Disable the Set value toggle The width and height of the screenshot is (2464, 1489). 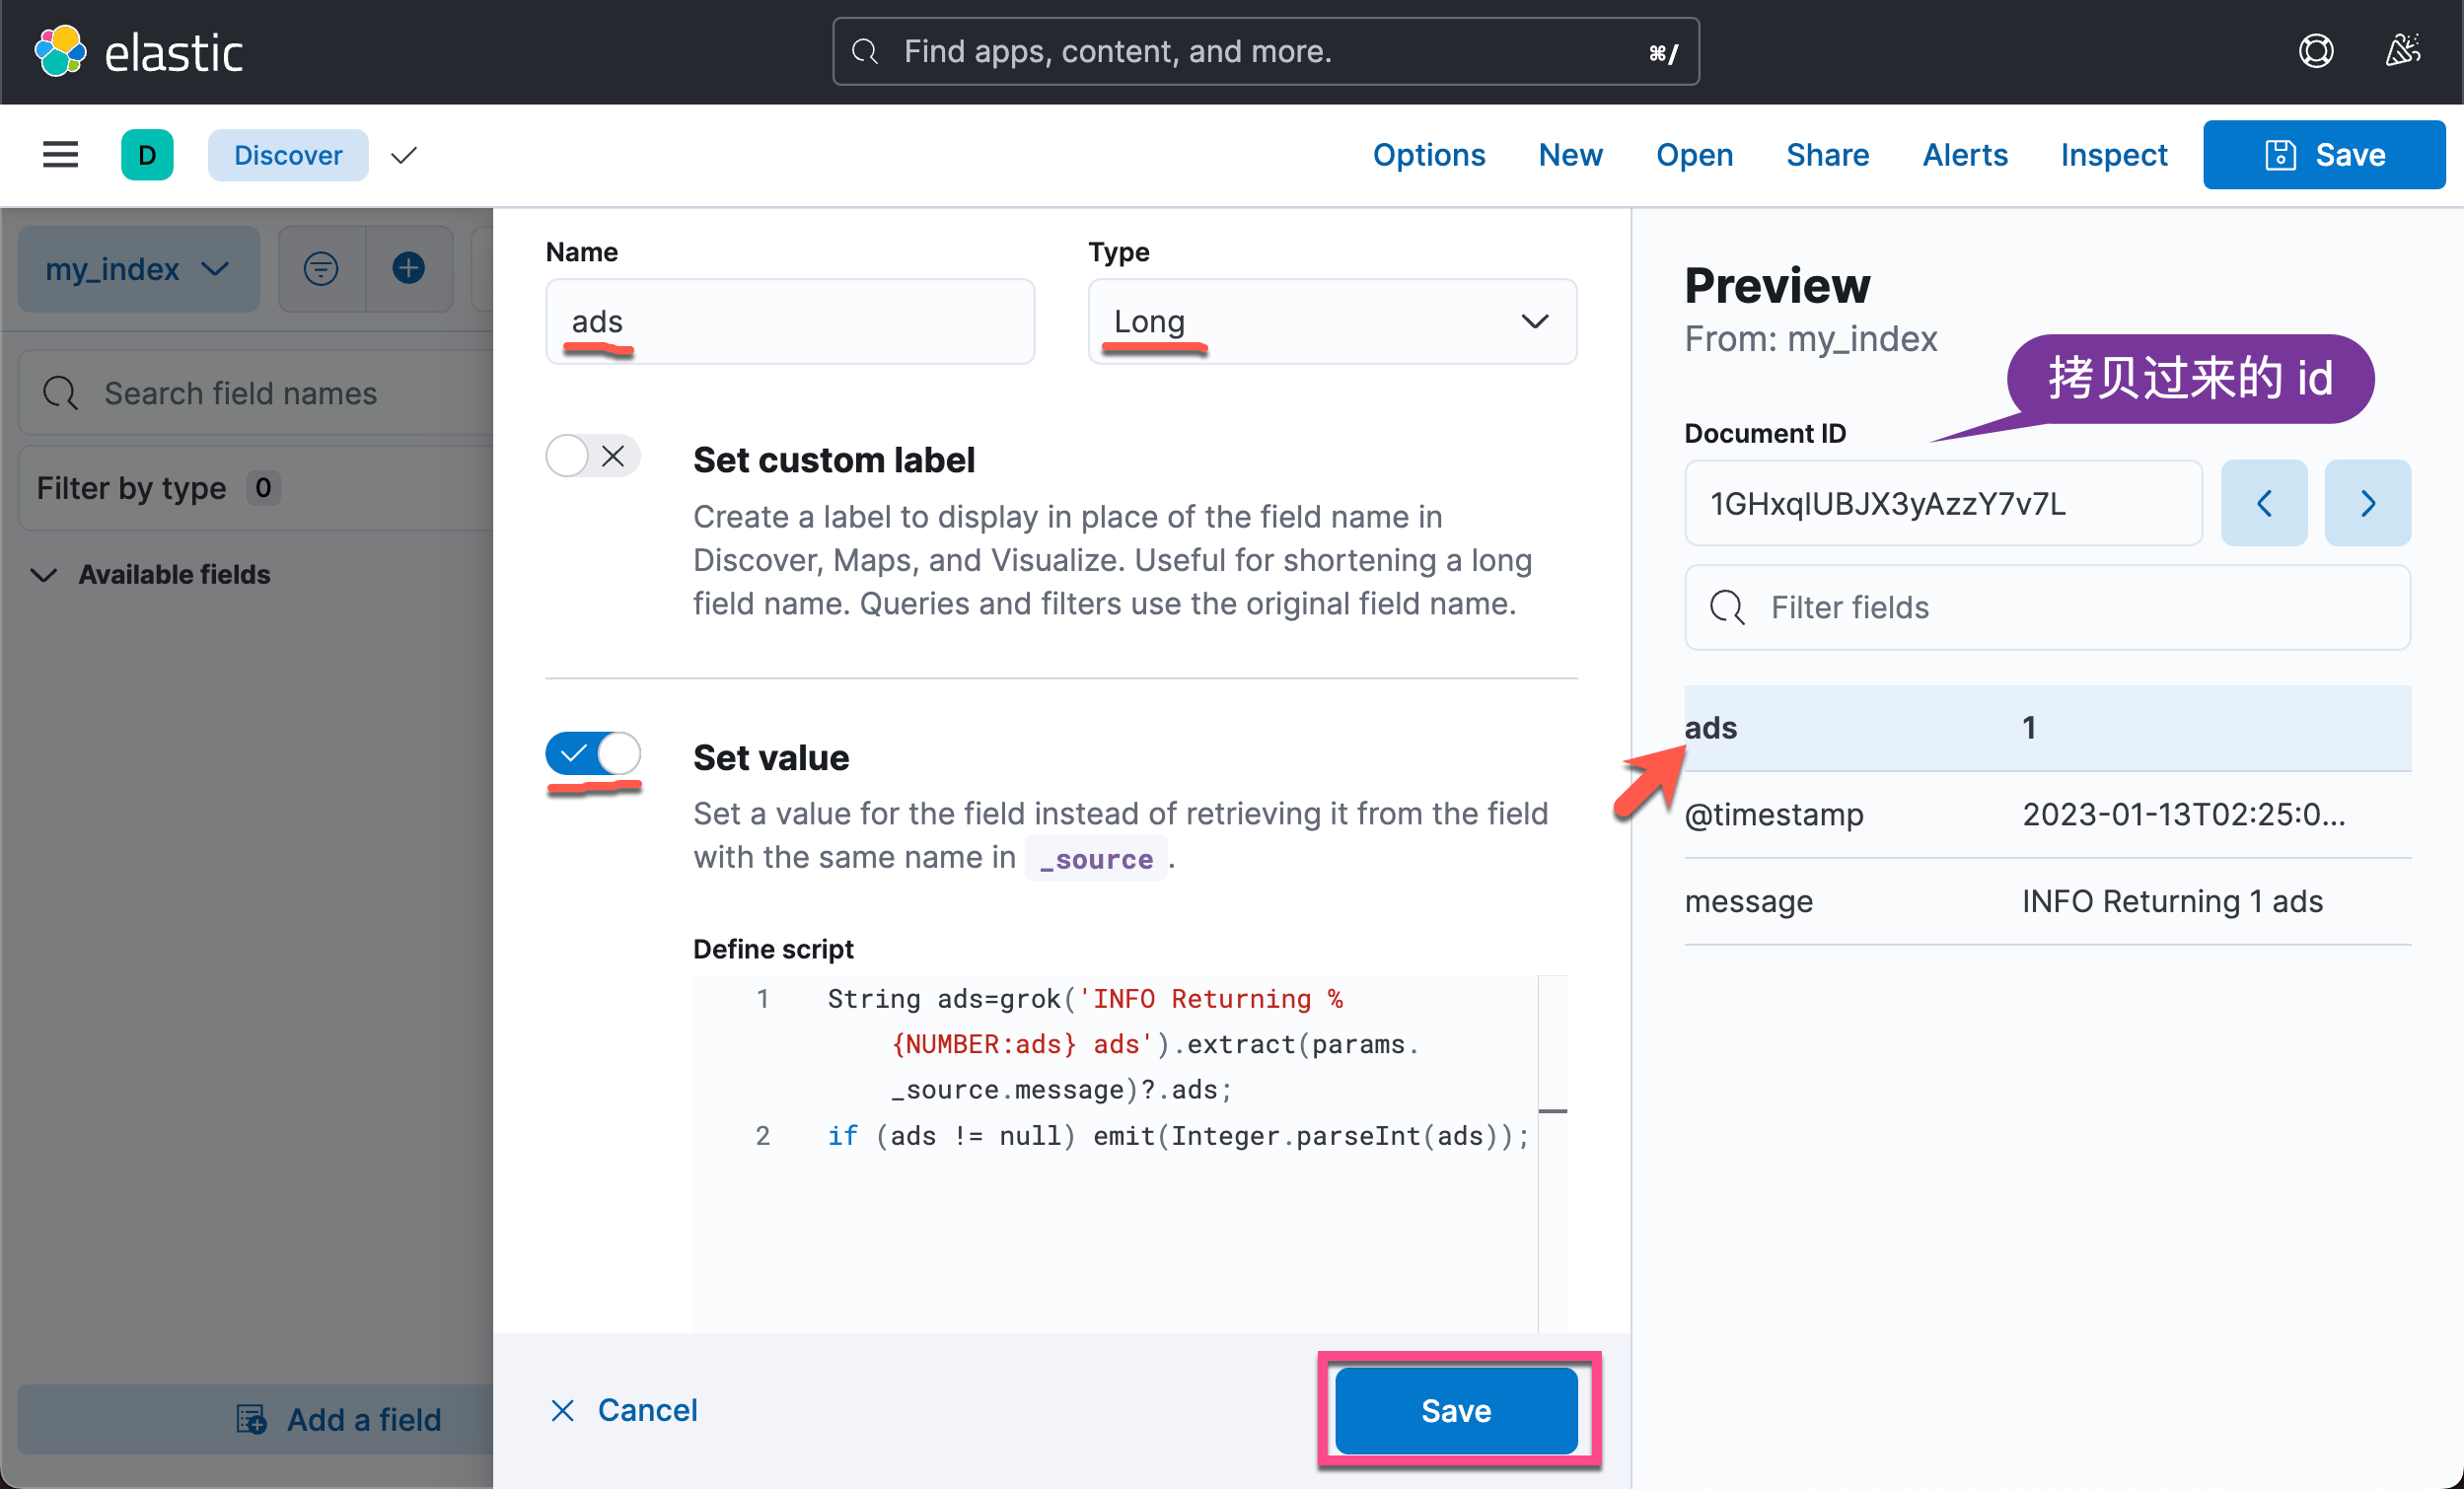pos(594,755)
